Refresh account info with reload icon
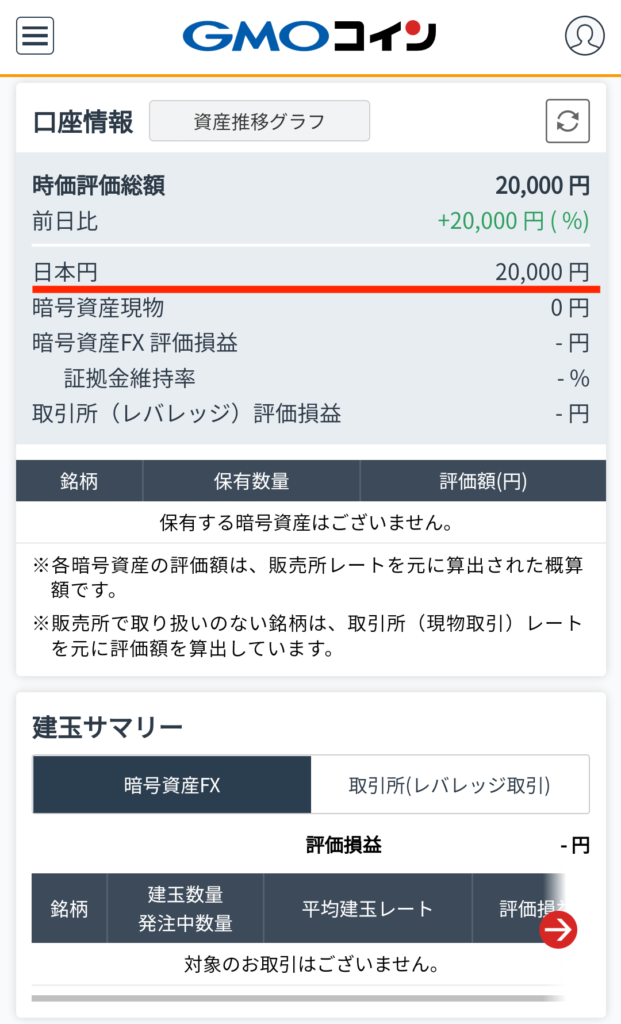 point(567,122)
